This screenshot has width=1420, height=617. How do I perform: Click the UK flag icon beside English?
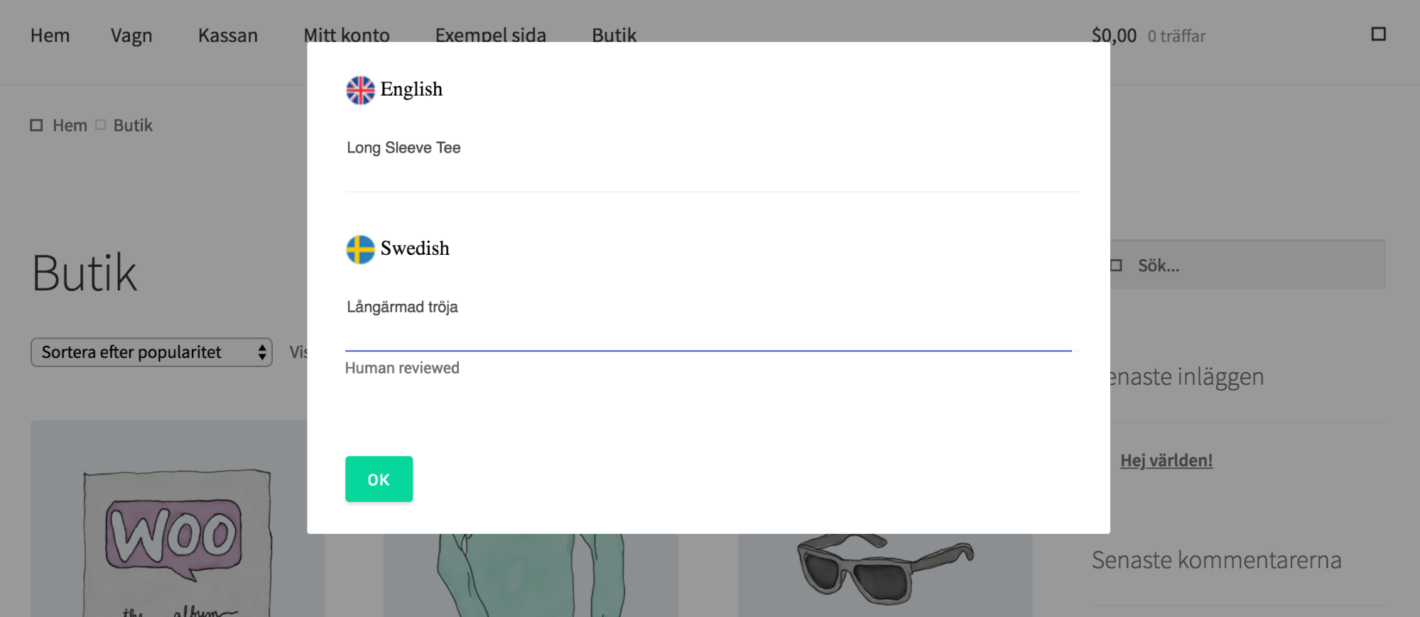click(360, 90)
